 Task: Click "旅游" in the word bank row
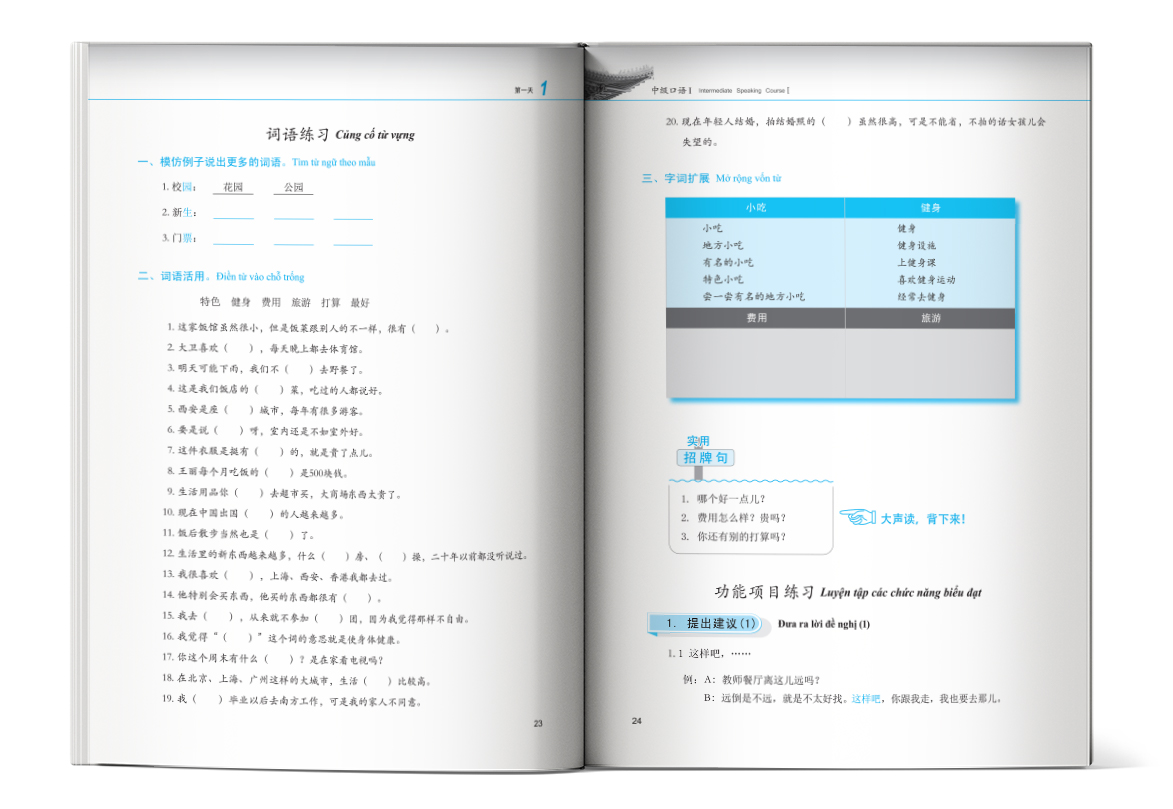click(301, 302)
